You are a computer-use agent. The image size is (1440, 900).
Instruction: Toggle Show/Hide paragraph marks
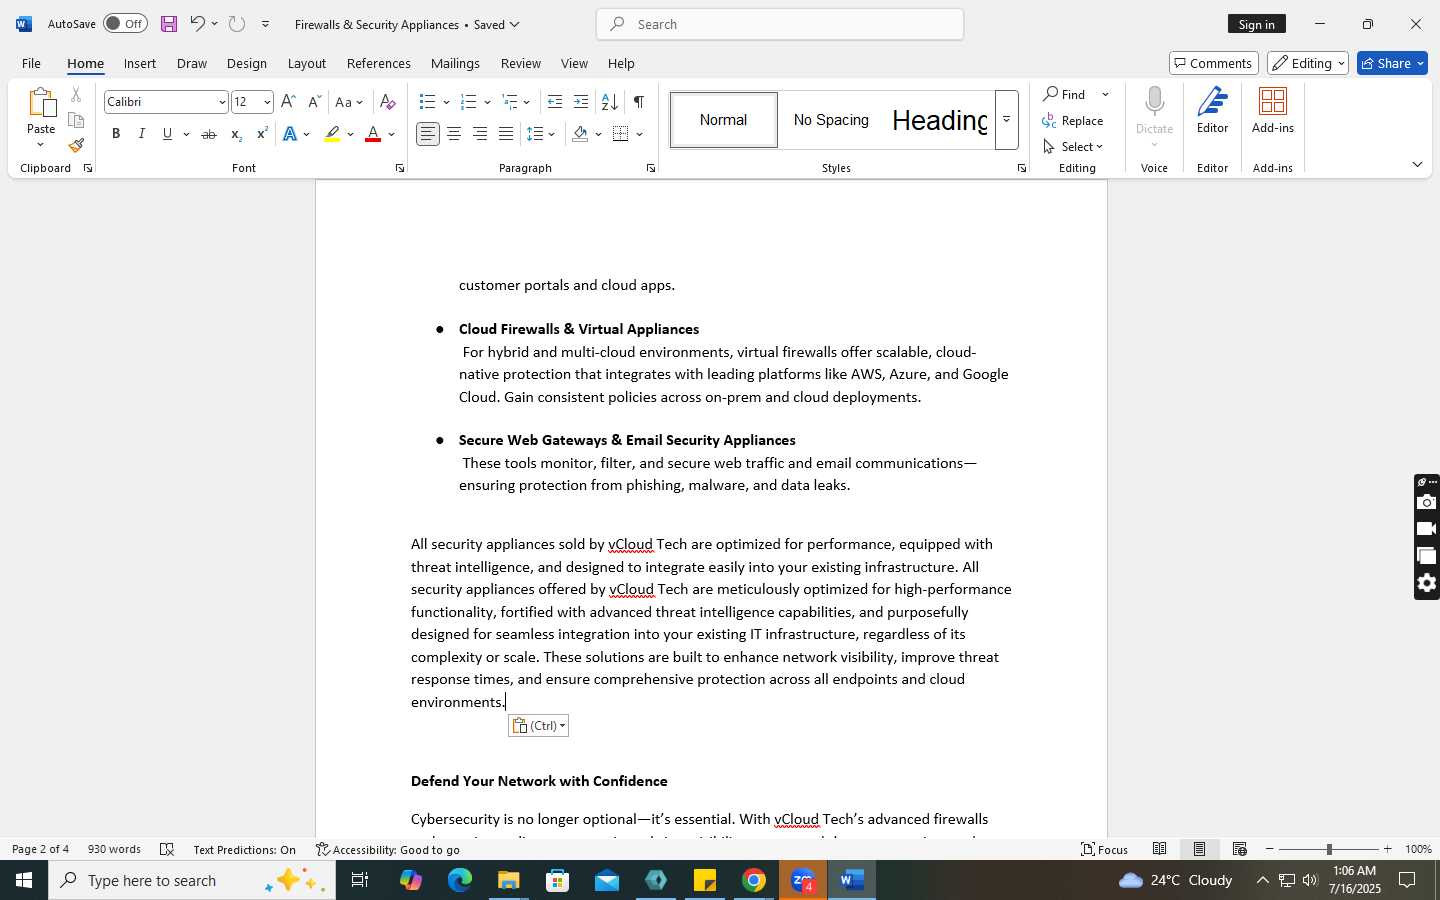pos(638,102)
